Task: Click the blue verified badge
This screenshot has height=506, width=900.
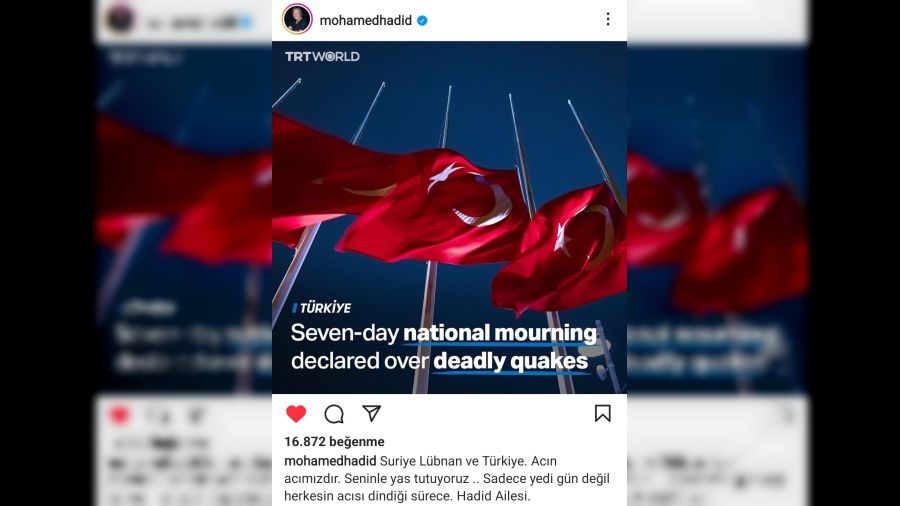Action: (422, 21)
